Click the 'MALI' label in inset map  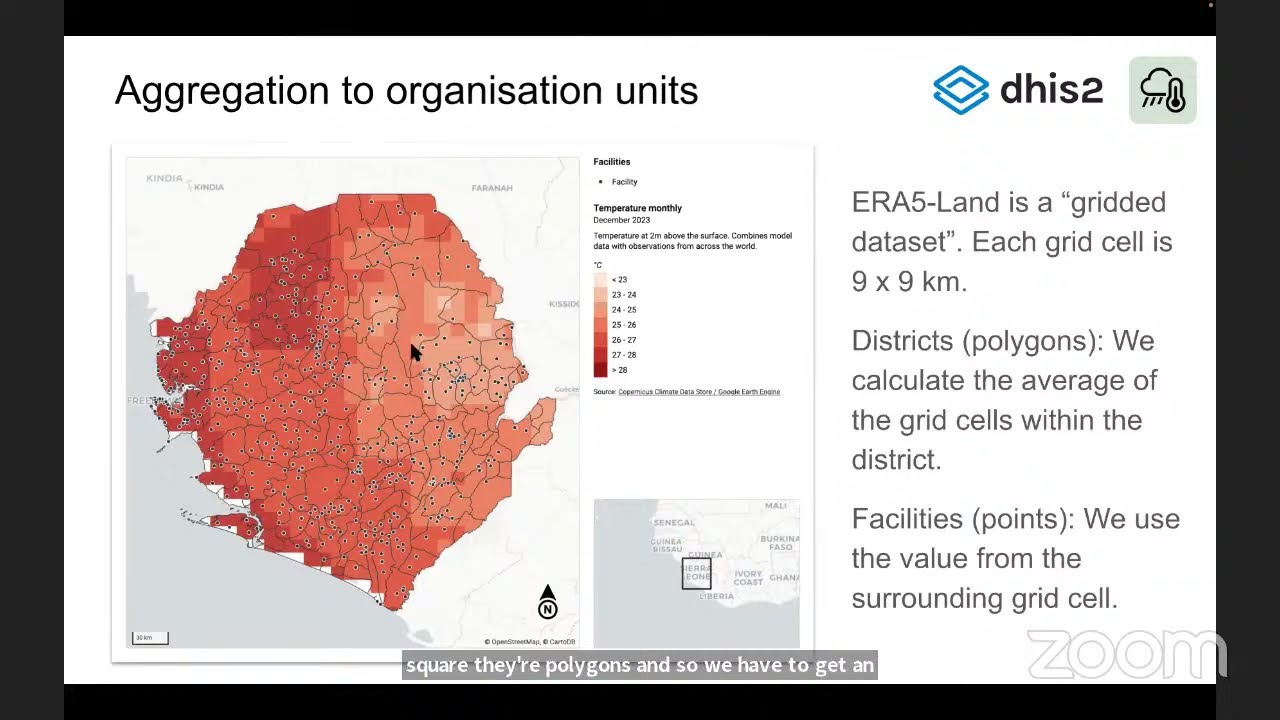click(775, 506)
